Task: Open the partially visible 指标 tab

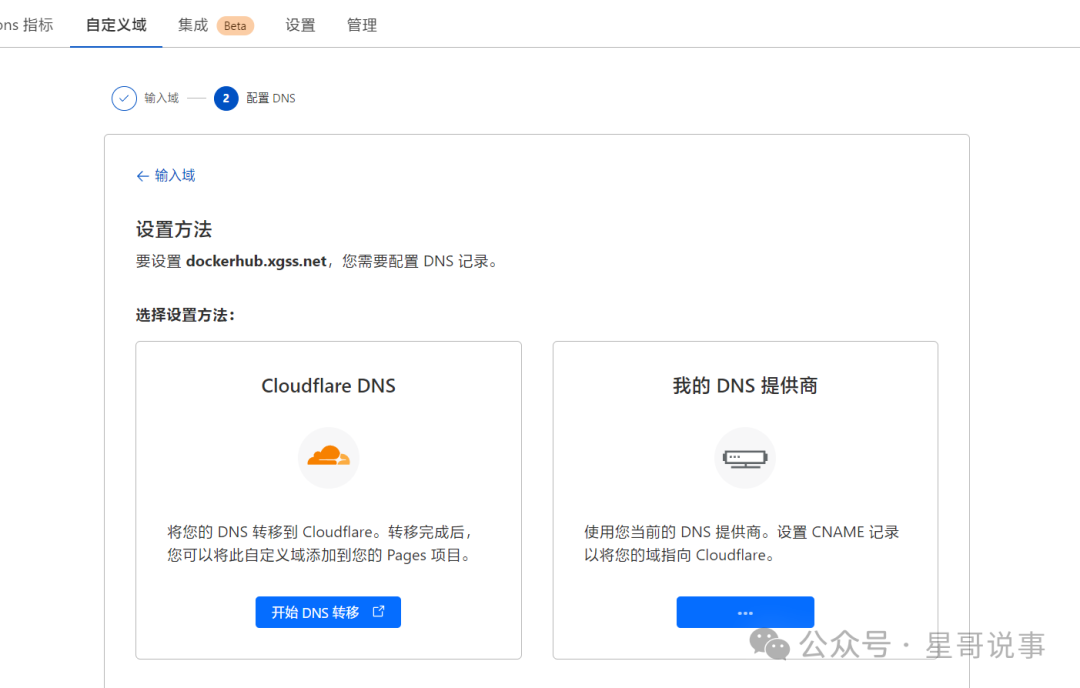Action: 26,25
